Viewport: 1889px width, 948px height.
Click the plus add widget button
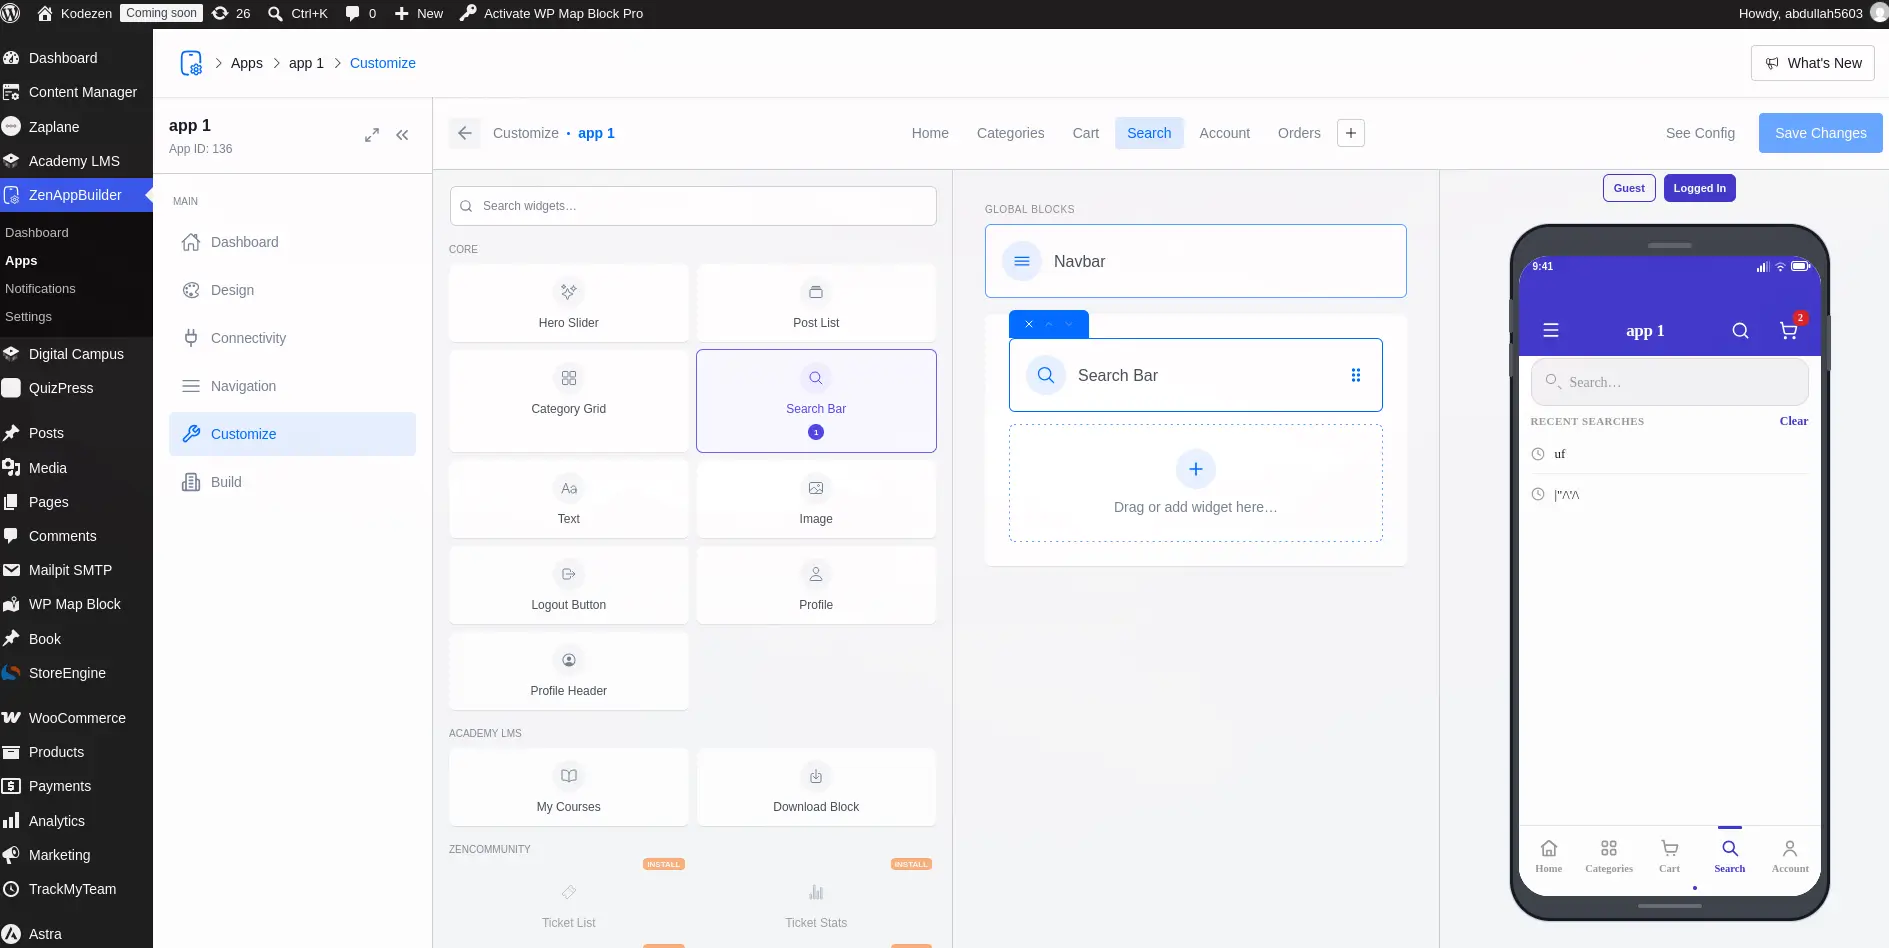click(x=1196, y=469)
